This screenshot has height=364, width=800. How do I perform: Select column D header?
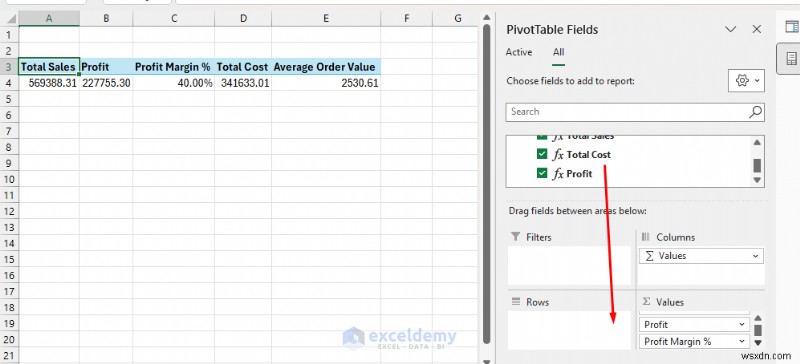(x=243, y=18)
